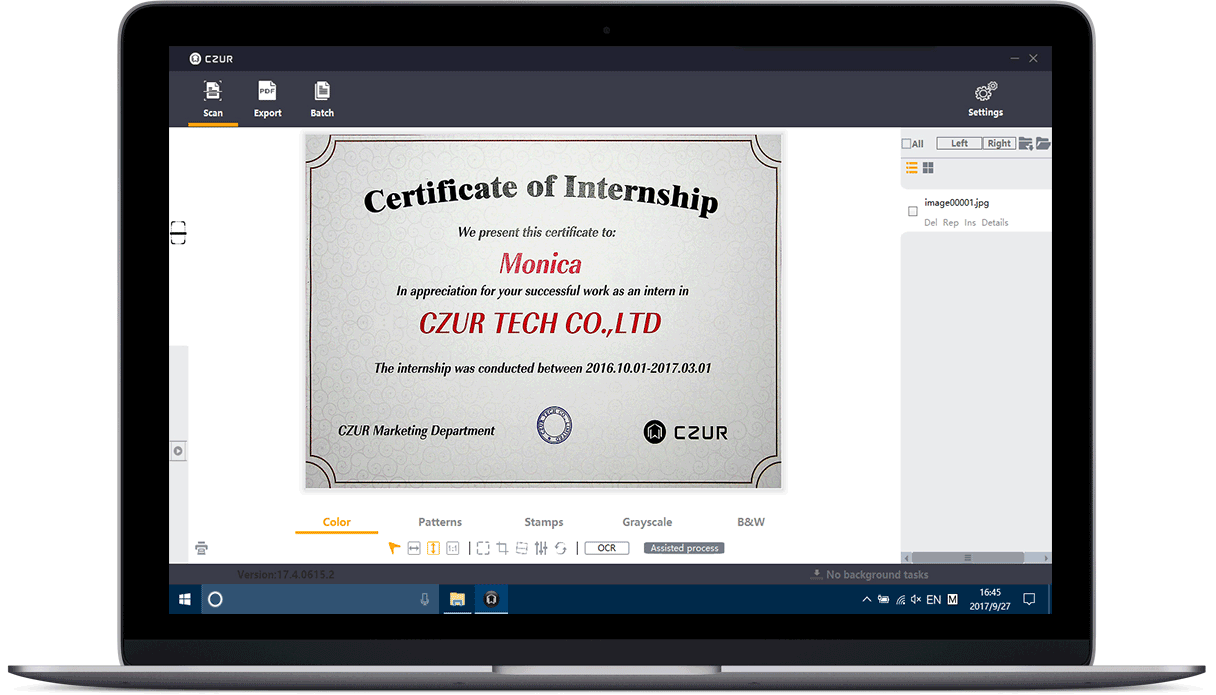The height and width of the screenshot is (695, 1216).
Task: Click the file panel scrollbar left arrow
Action: [x=906, y=558]
